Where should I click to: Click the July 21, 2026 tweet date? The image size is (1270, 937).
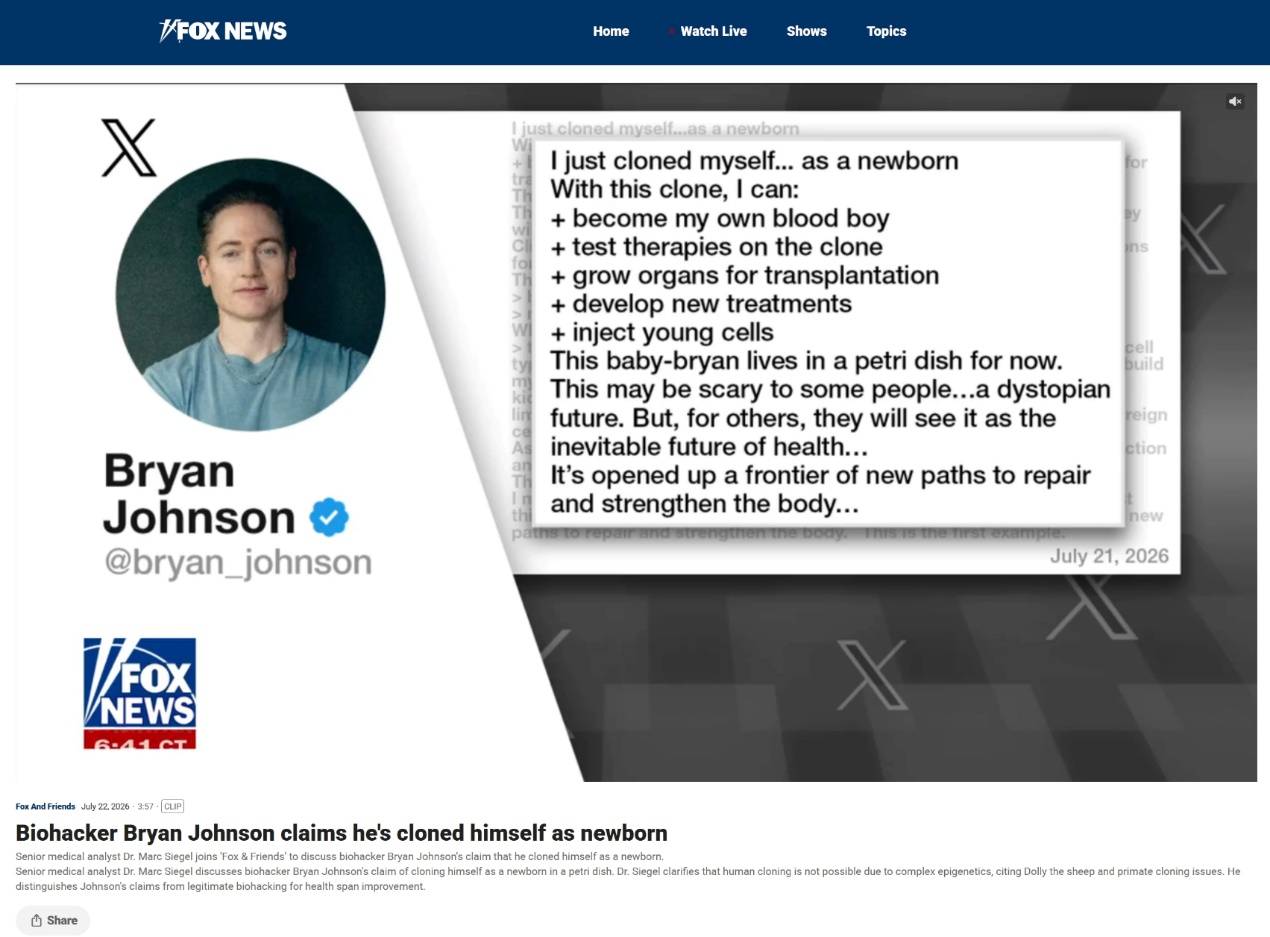click(x=1109, y=556)
